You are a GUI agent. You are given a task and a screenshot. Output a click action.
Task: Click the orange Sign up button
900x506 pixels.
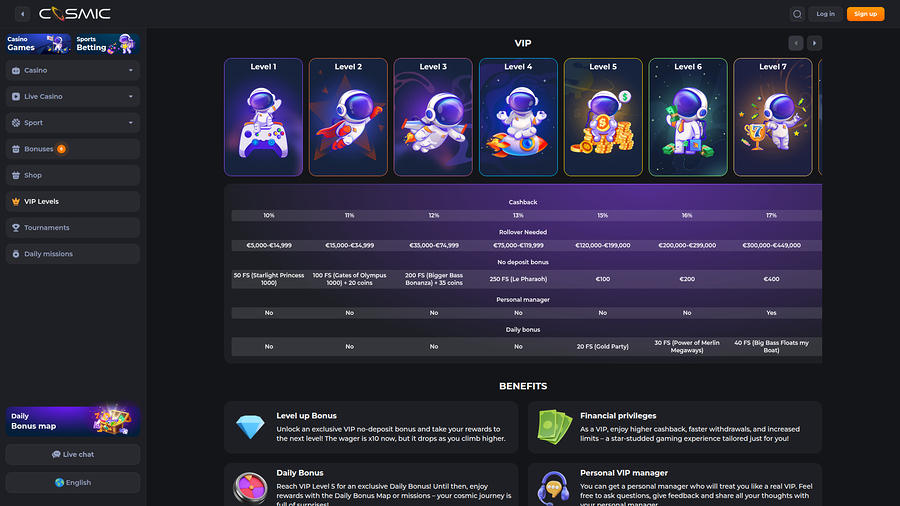pos(866,14)
